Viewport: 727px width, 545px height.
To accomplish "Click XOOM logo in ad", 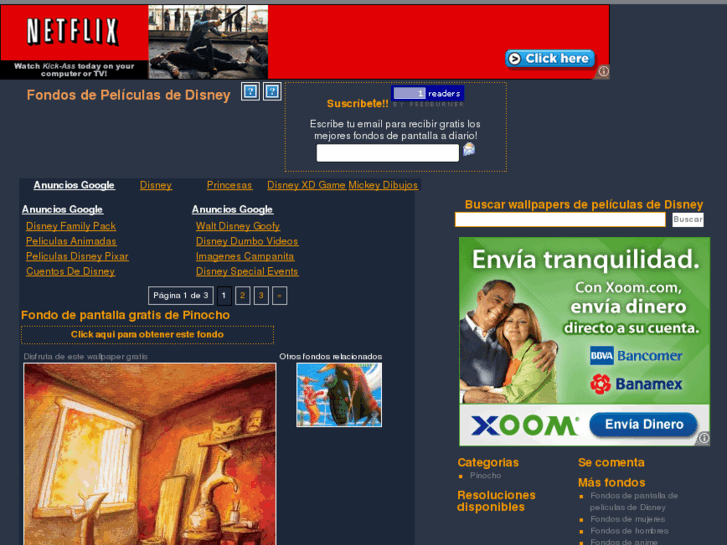I will click(525, 425).
